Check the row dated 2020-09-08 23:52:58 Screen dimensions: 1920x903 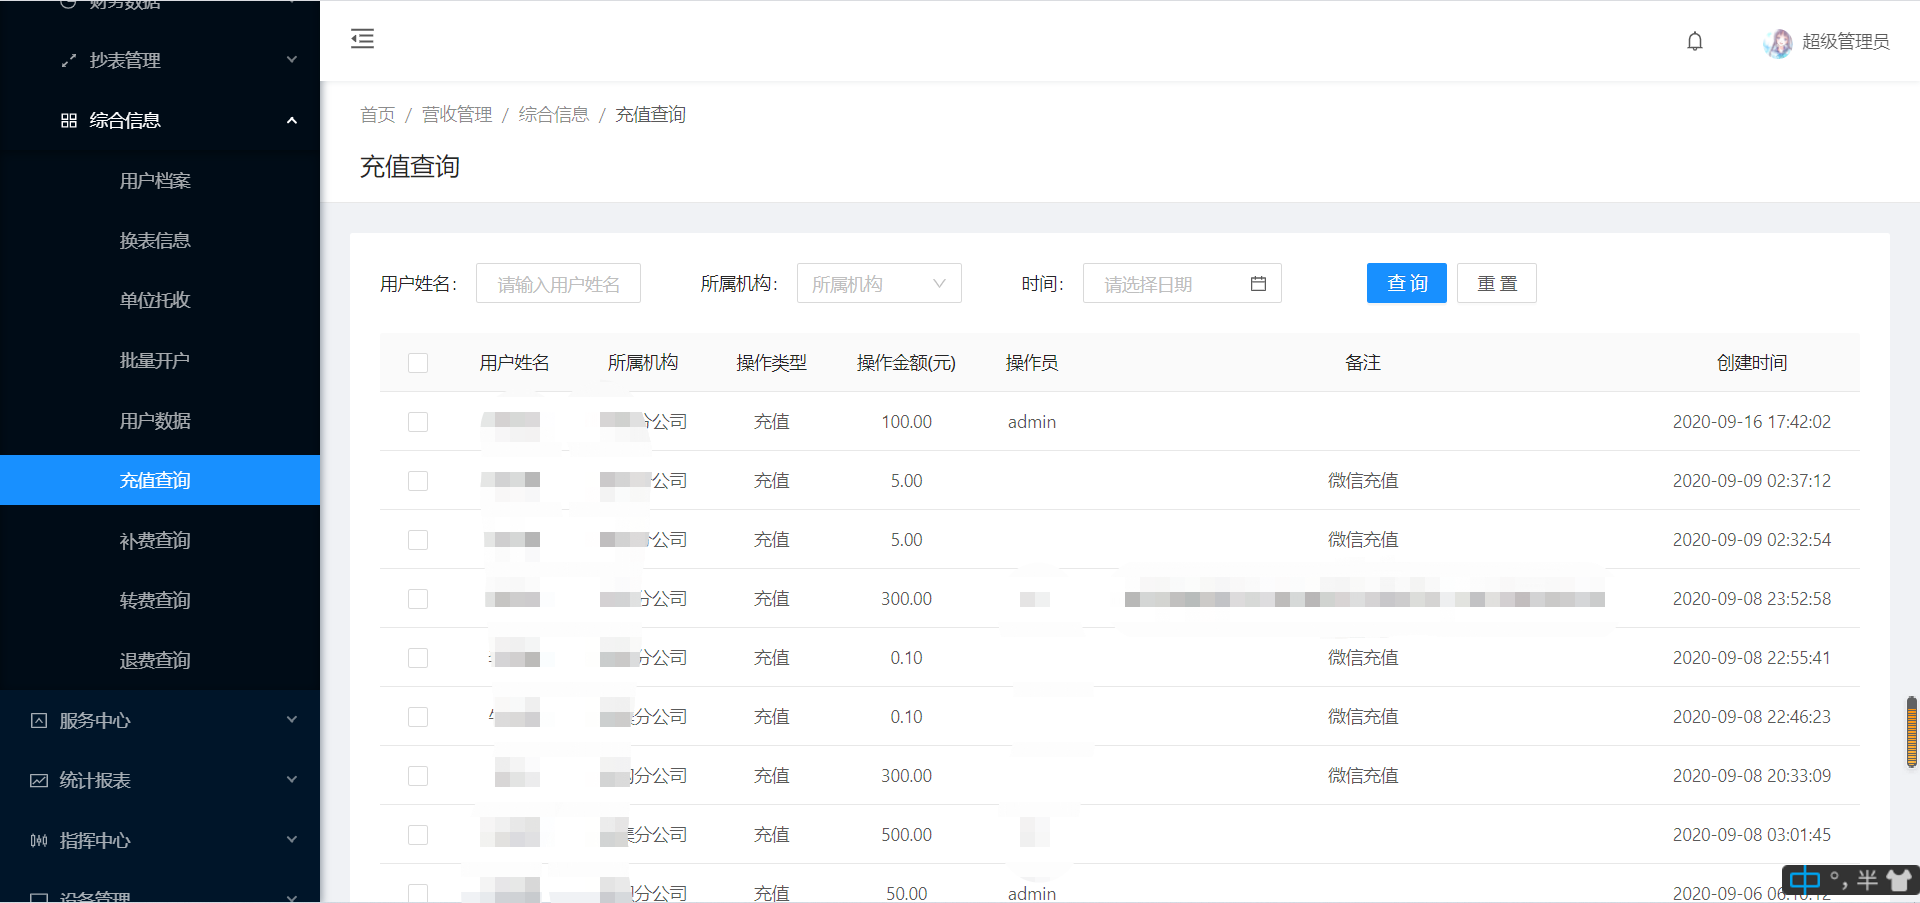418,599
